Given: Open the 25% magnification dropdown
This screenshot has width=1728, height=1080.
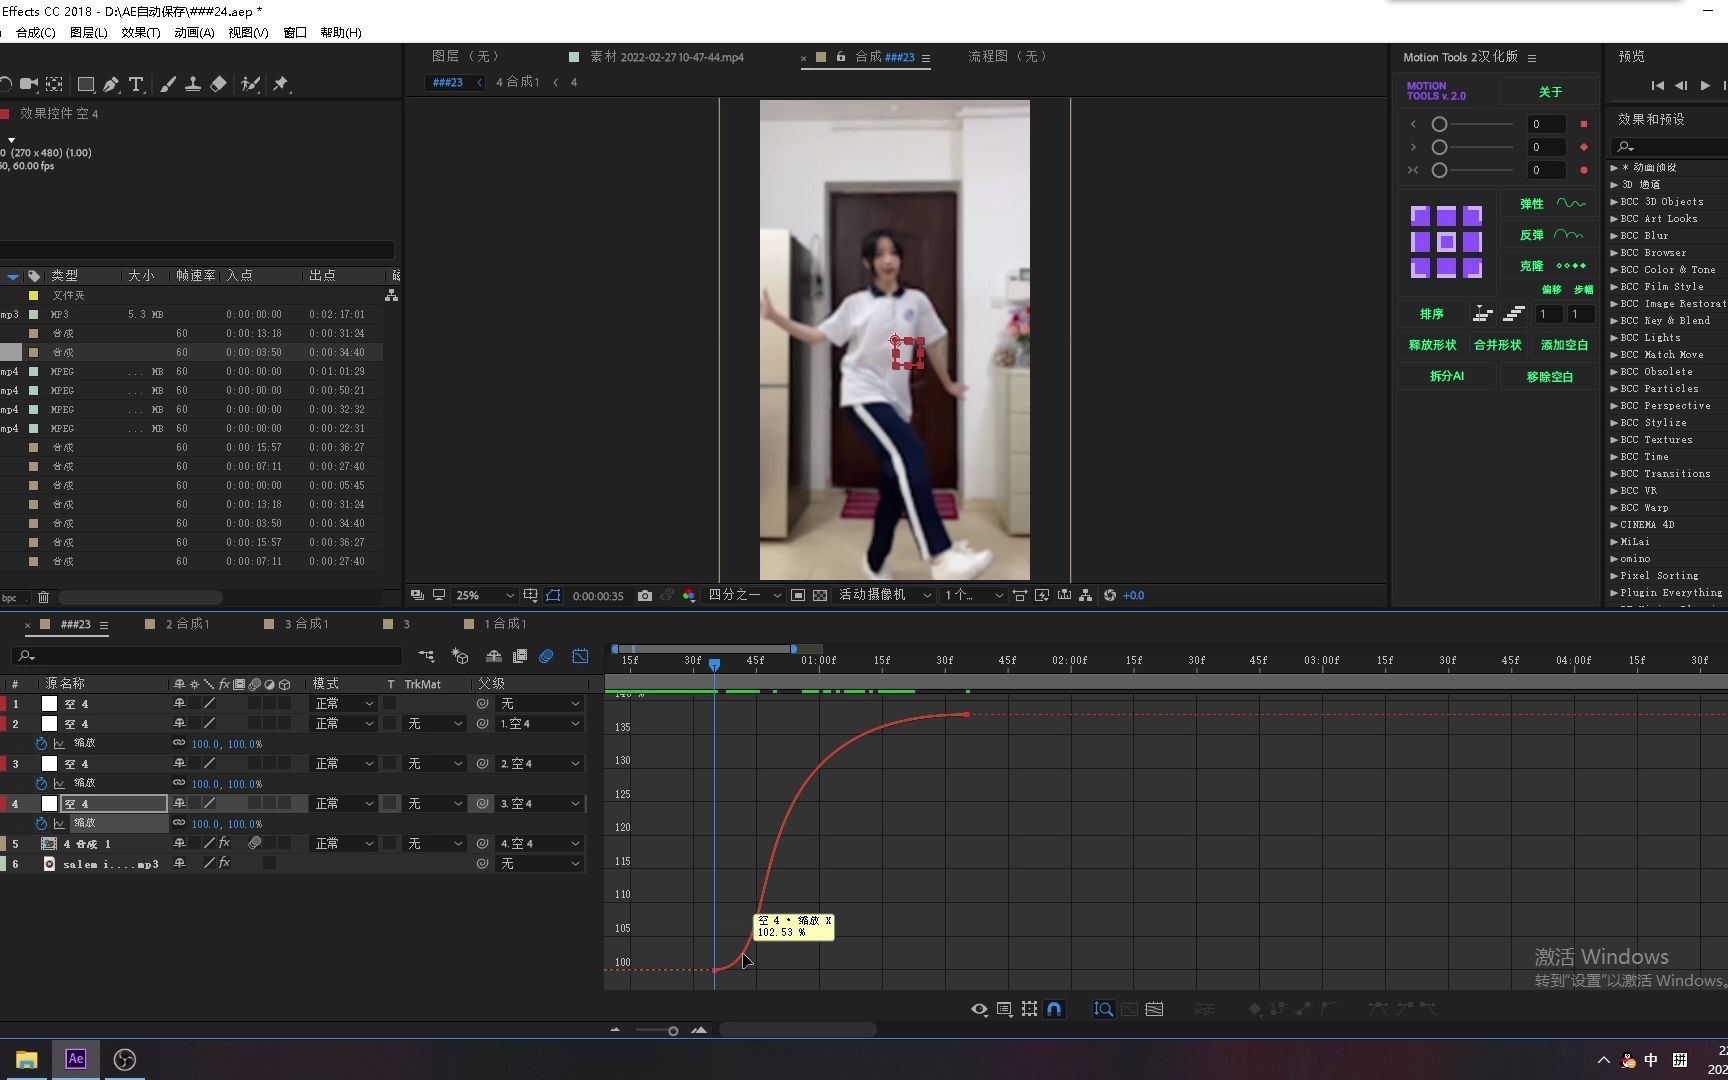Looking at the screenshot, I should [484, 596].
